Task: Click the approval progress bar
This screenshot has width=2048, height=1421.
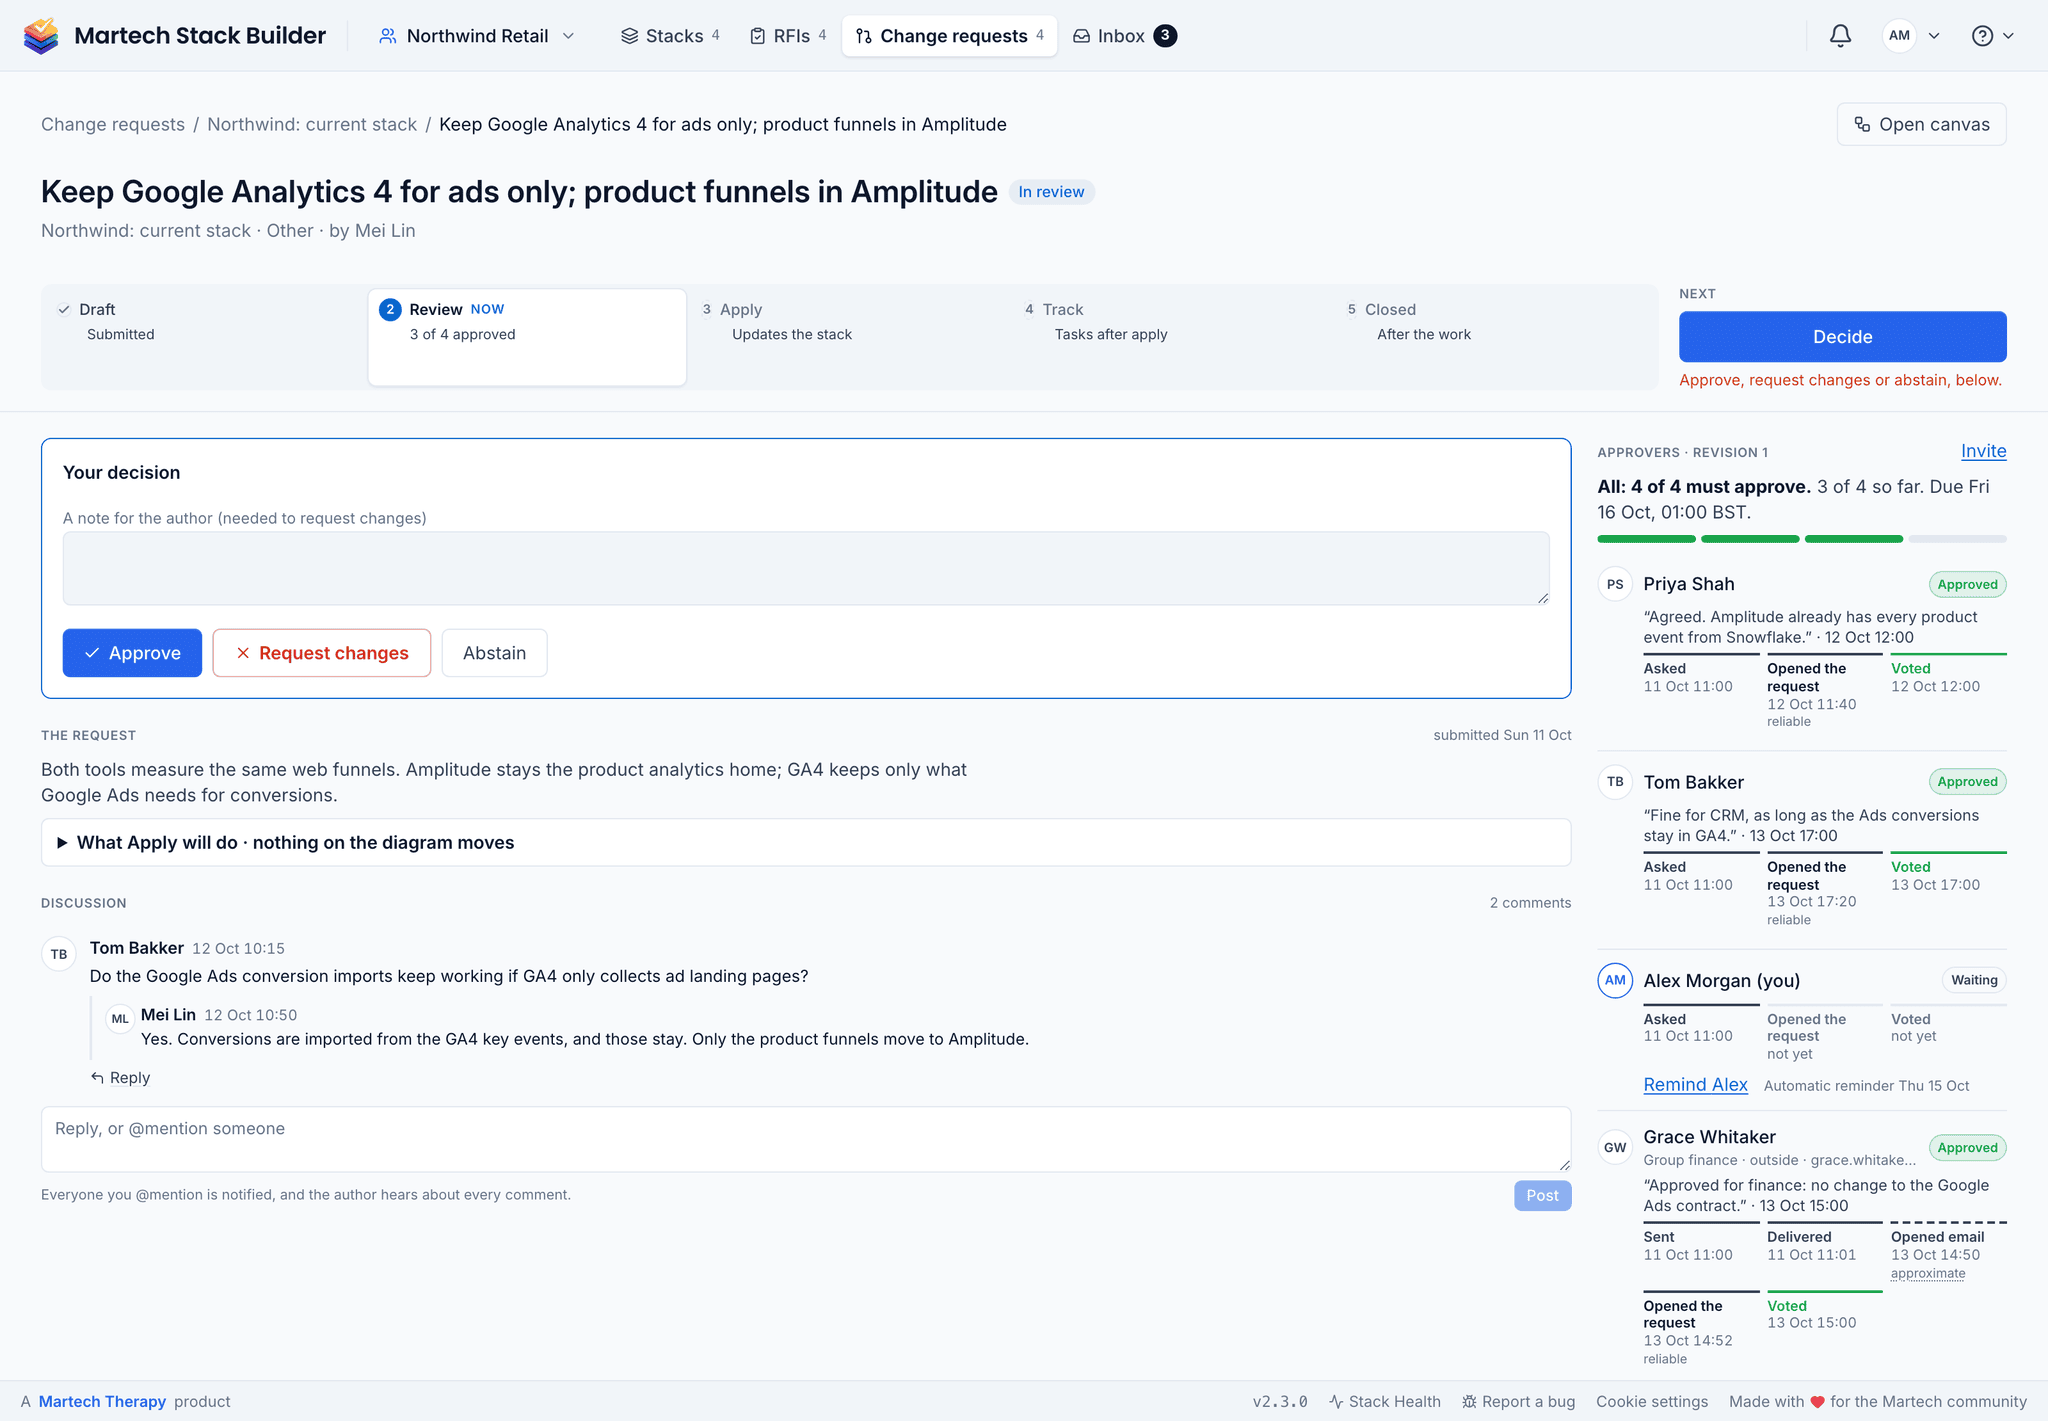Action: pos(1802,539)
